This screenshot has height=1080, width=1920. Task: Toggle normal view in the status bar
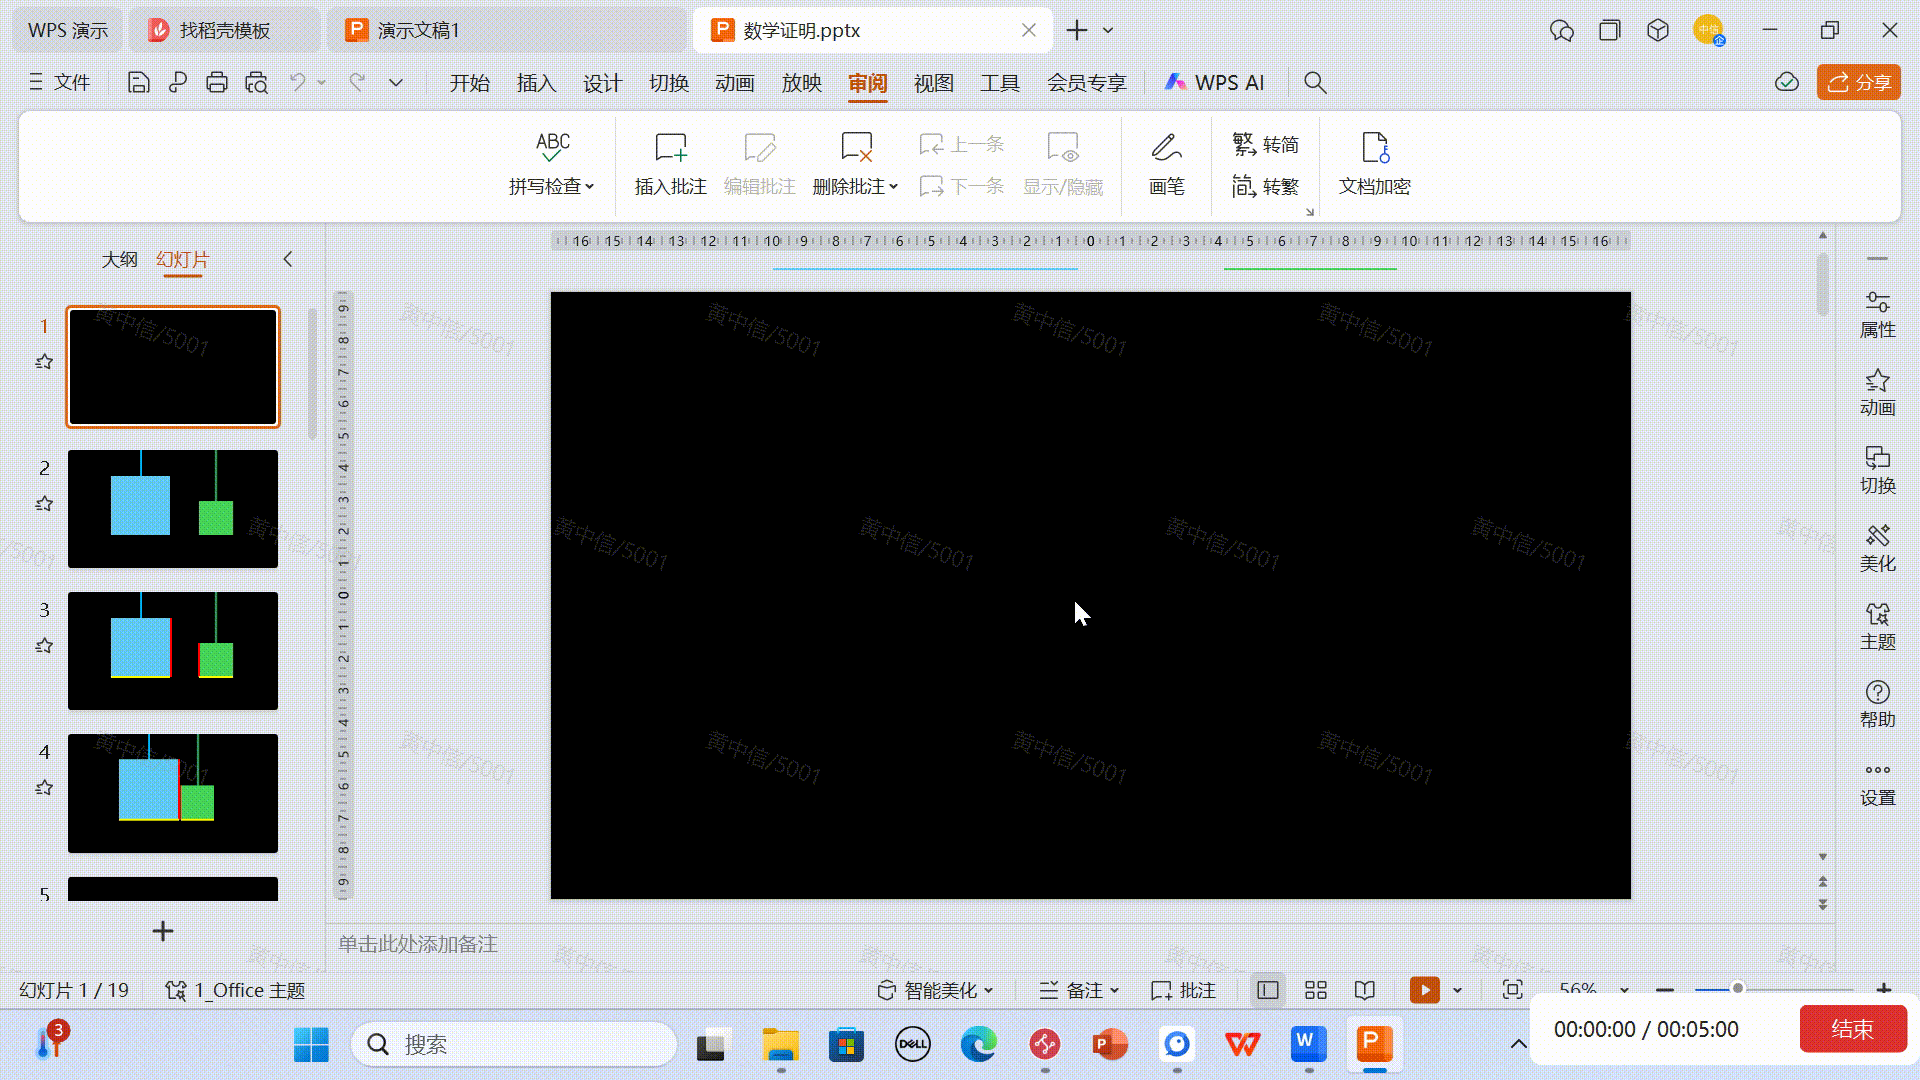pyautogui.click(x=1268, y=990)
